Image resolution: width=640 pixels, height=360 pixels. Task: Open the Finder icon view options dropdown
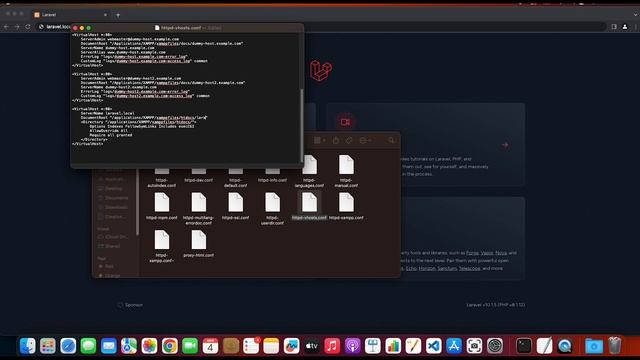pos(320,140)
